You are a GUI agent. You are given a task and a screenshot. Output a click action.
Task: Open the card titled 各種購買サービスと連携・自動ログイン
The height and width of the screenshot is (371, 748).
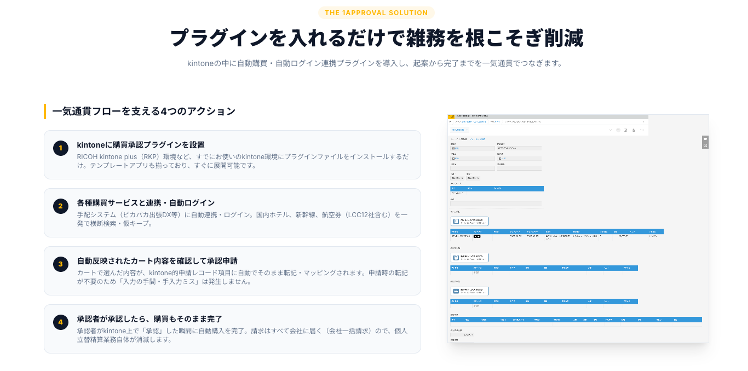tap(232, 213)
